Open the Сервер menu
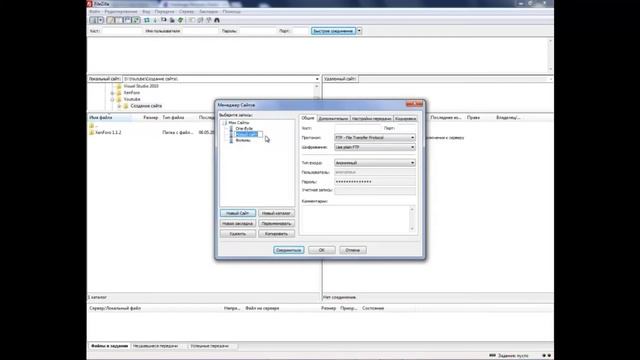The height and width of the screenshot is (360, 640). click(187, 11)
